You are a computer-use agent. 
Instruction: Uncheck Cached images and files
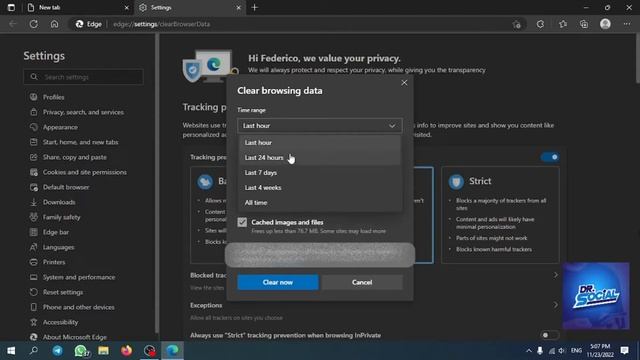click(x=242, y=222)
